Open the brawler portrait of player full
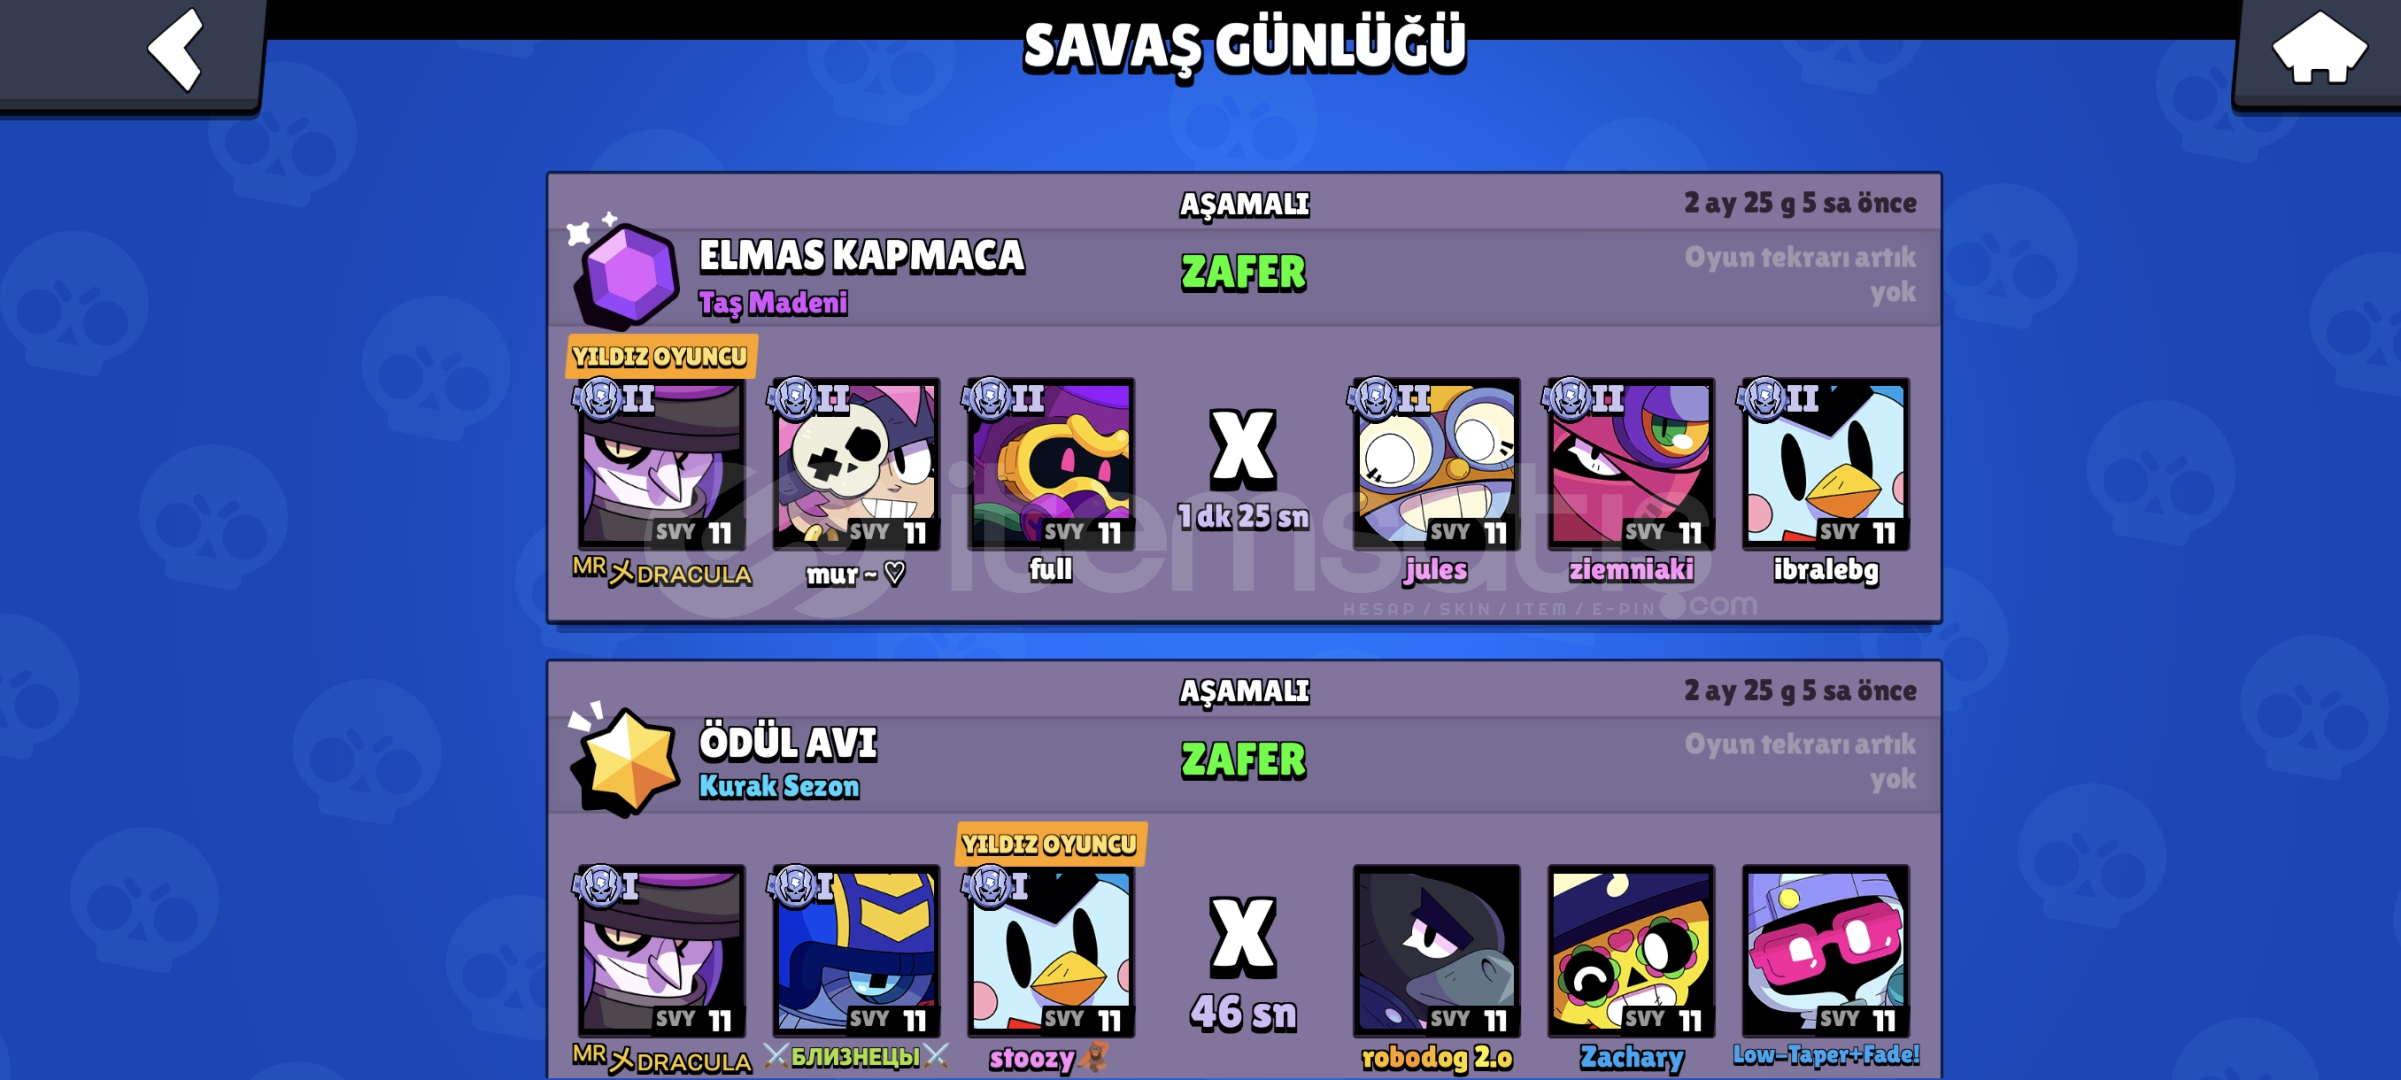This screenshot has height=1080, width=2401. [x=1051, y=464]
